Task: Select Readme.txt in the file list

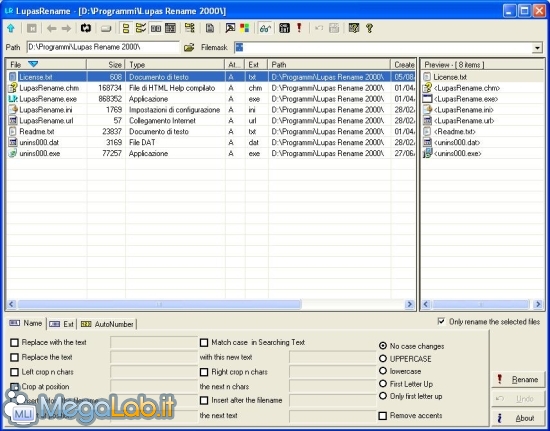Action: click(37, 132)
